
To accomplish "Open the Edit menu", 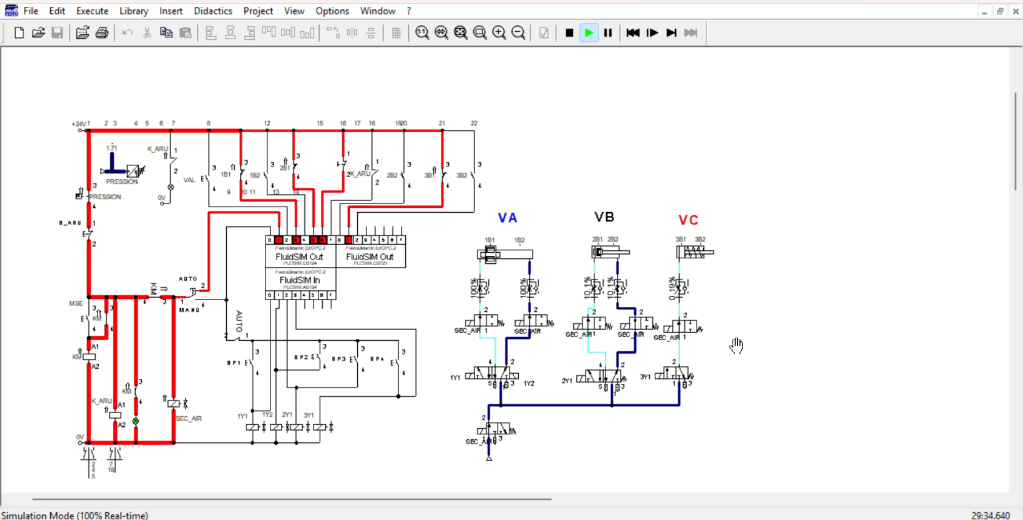I will click(57, 11).
